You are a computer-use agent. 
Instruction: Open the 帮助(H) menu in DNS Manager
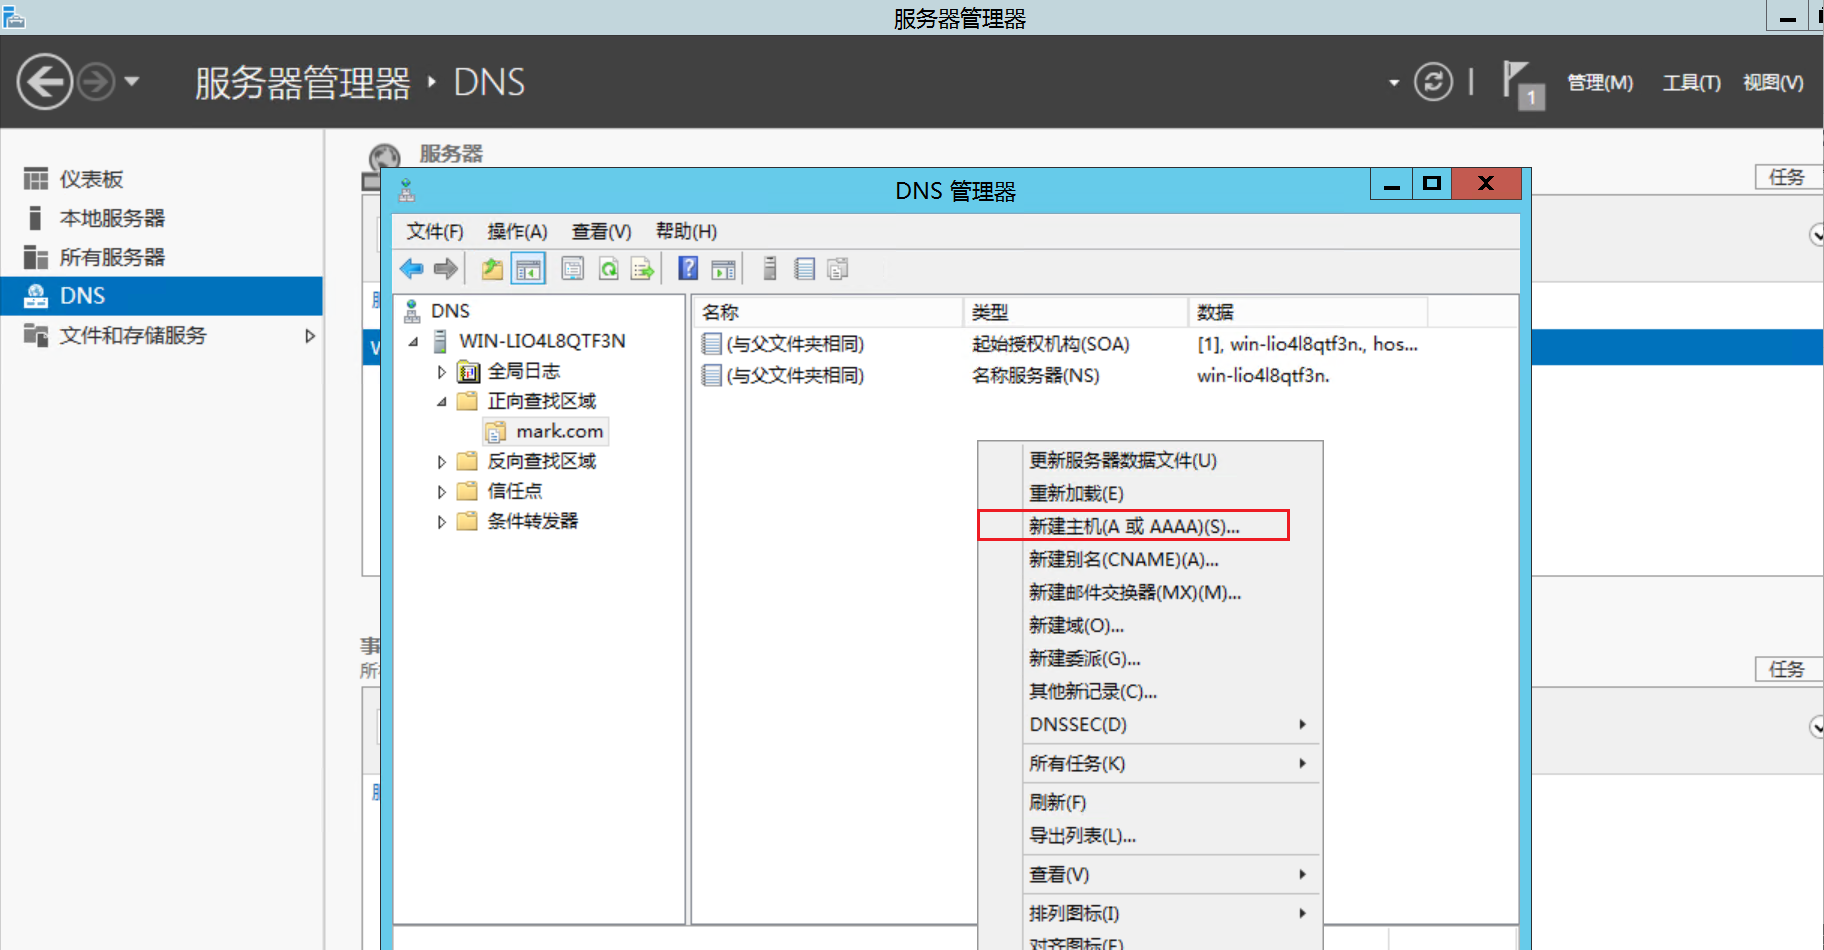point(686,232)
